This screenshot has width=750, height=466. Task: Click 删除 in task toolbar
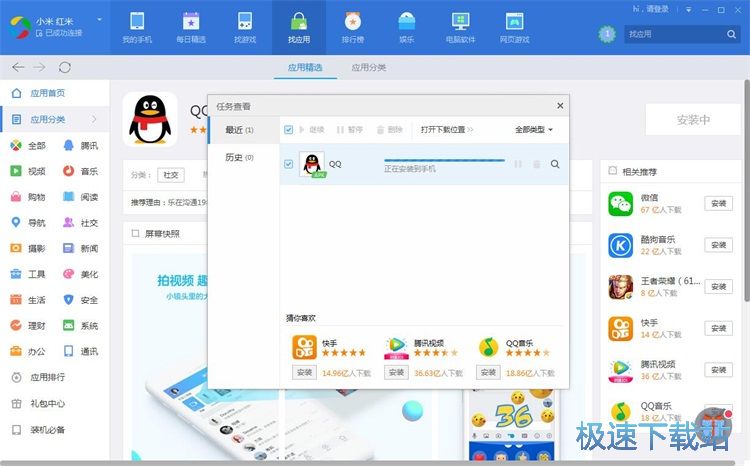pyautogui.click(x=389, y=130)
